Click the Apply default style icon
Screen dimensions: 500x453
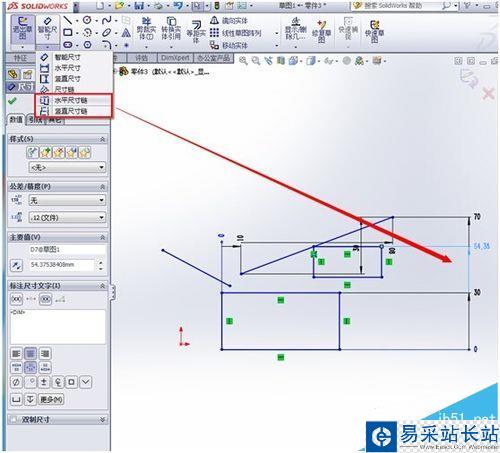click(x=32, y=153)
